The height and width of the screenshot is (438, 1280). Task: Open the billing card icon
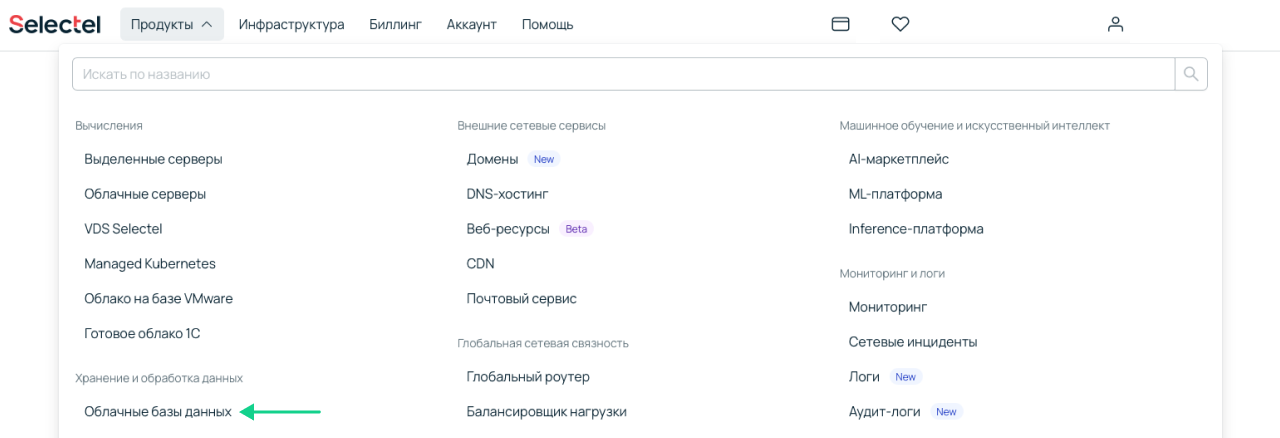840,24
